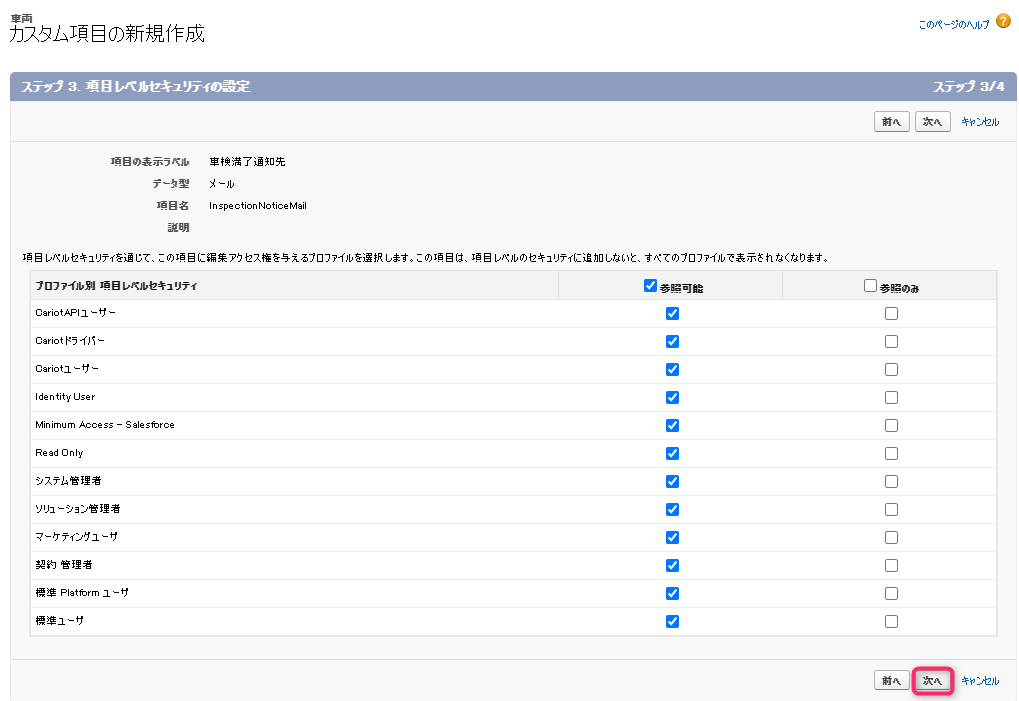Select the CariotAPIユーザー profile name
This screenshot has height=701, width=1019.
(x=75, y=312)
